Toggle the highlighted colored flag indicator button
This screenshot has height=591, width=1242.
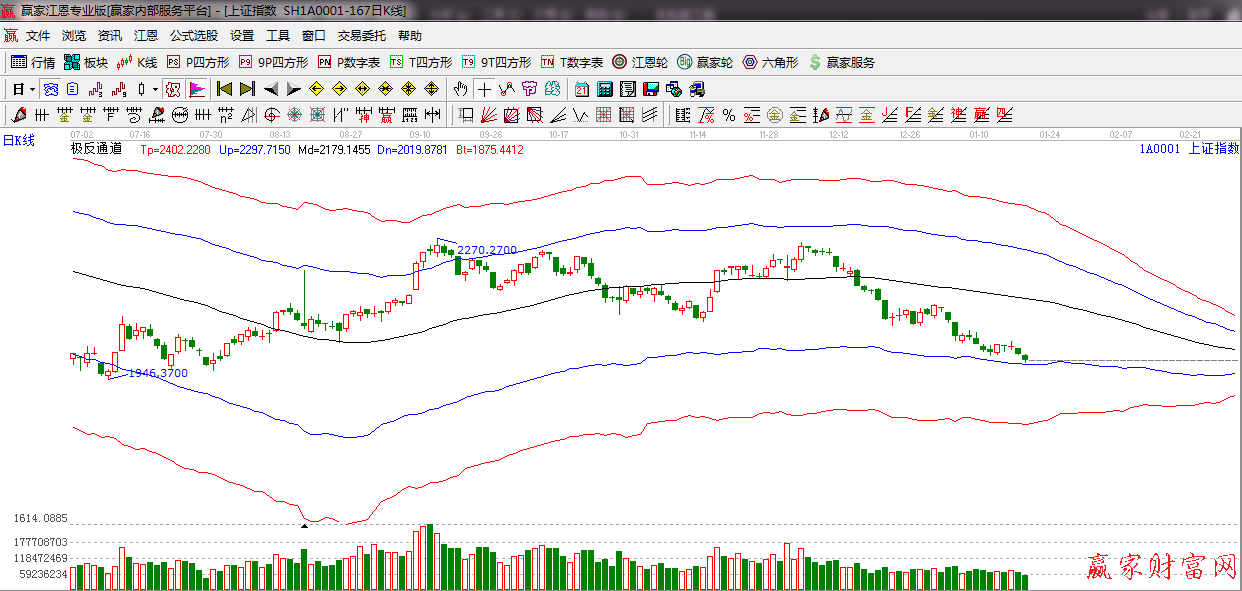pyautogui.click(x=197, y=89)
